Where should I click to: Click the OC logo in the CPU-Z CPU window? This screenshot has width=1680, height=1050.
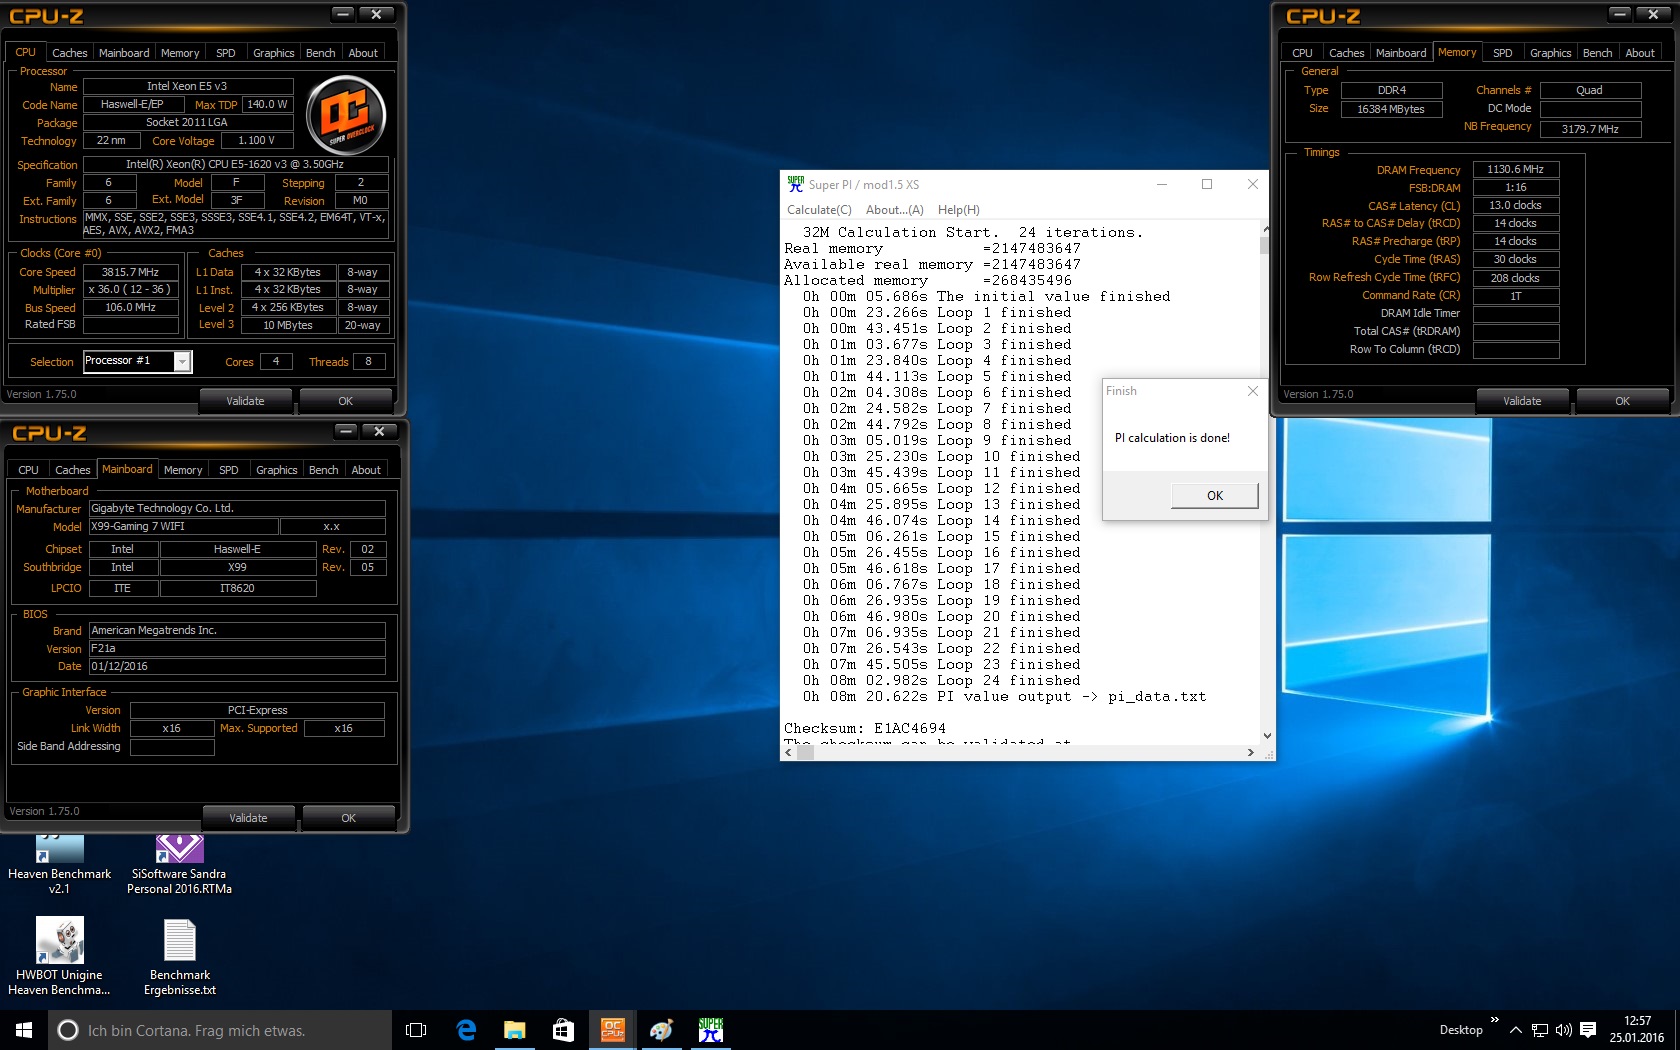point(346,114)
